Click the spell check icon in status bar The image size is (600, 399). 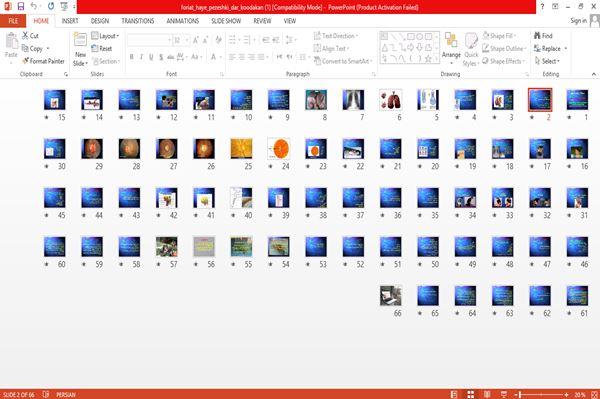pyautogui.click(x=46, y=394)
